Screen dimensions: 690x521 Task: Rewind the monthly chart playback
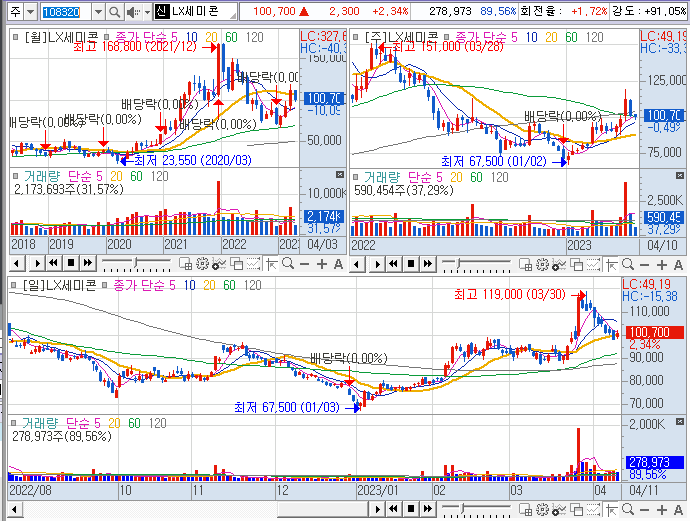click(x=54, y=263)
